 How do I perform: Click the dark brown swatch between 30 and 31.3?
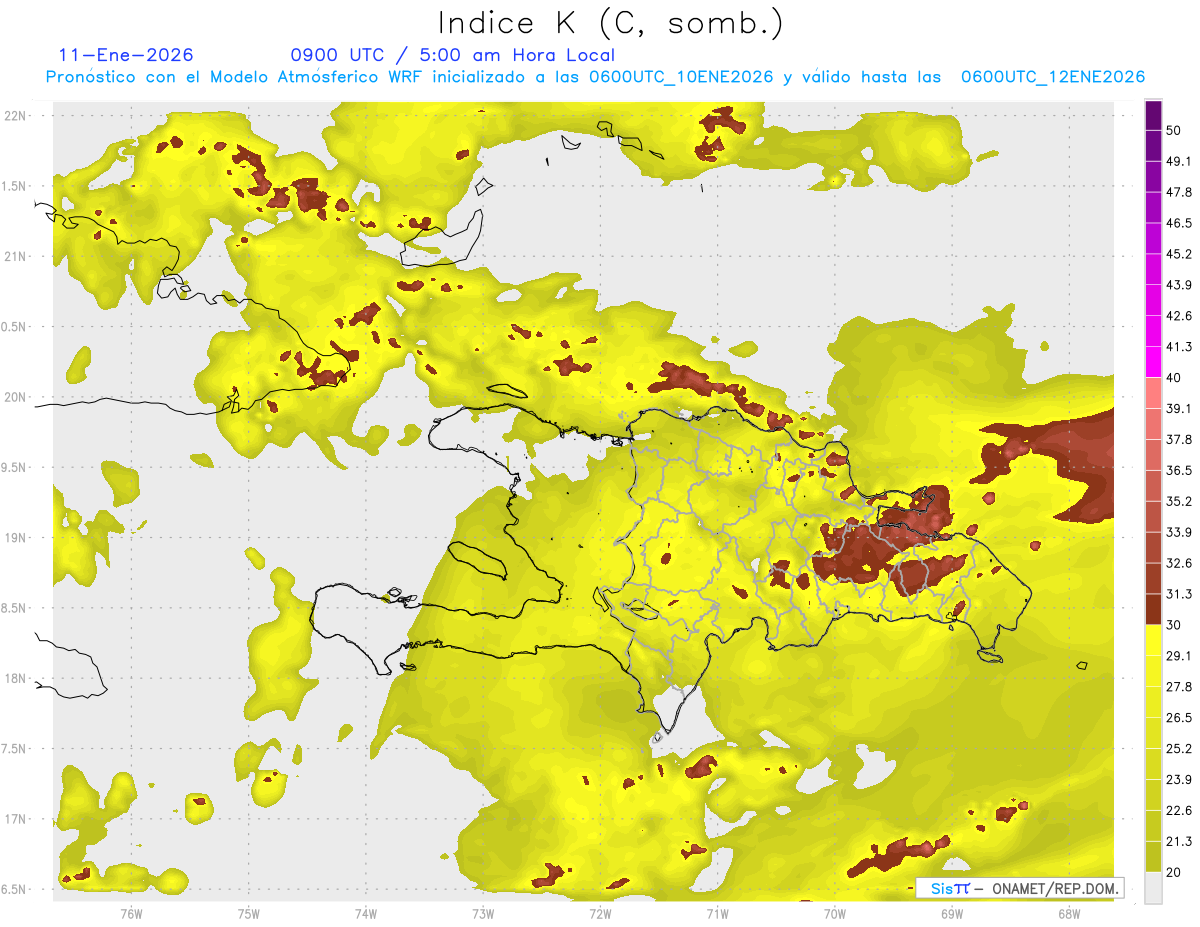point(1154,609)
